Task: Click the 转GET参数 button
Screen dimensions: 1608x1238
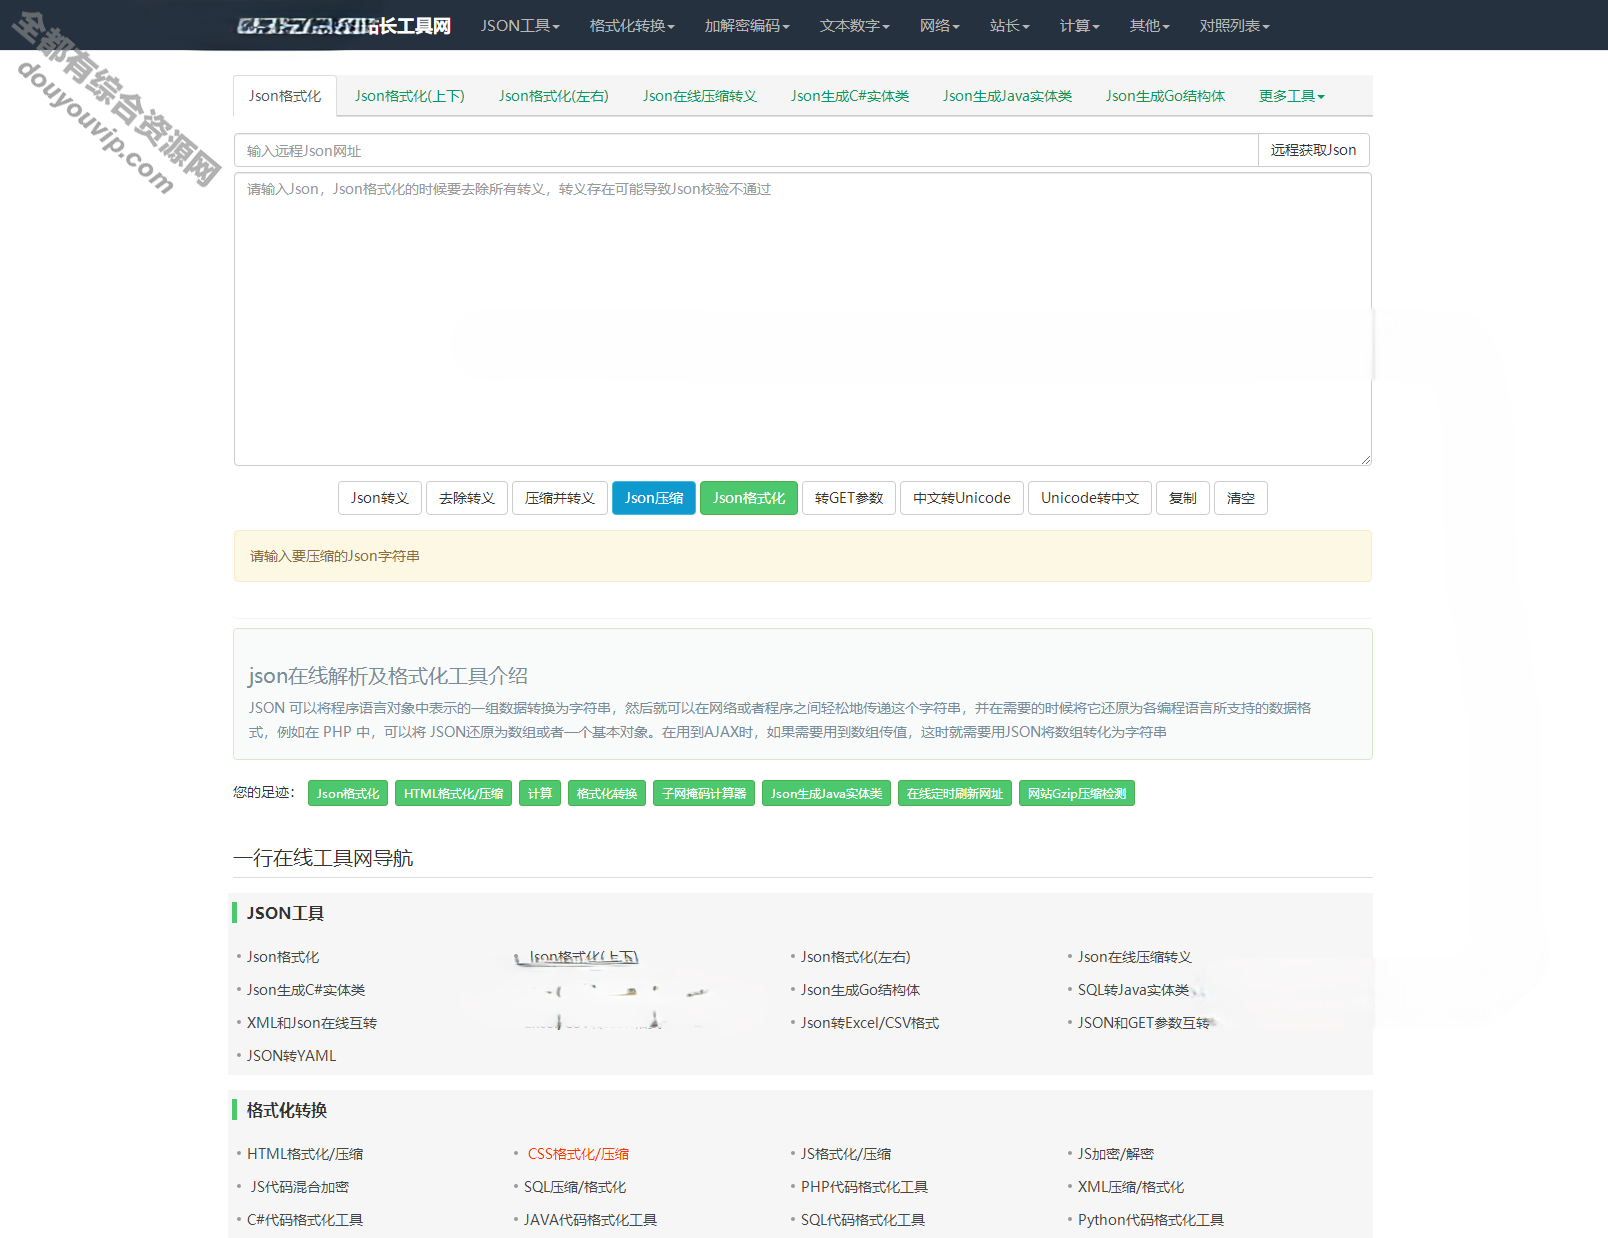Action: coord(849,498)
